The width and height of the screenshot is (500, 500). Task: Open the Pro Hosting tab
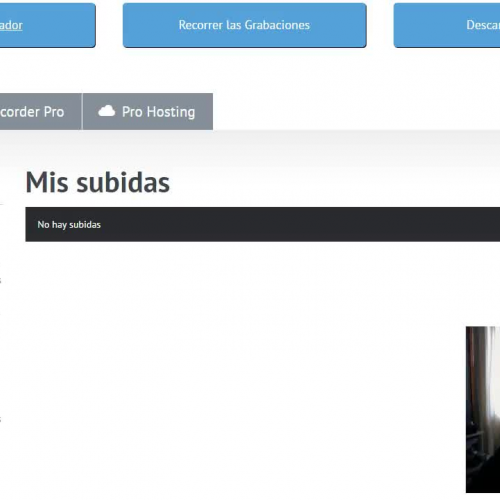[x=148, y=112]
